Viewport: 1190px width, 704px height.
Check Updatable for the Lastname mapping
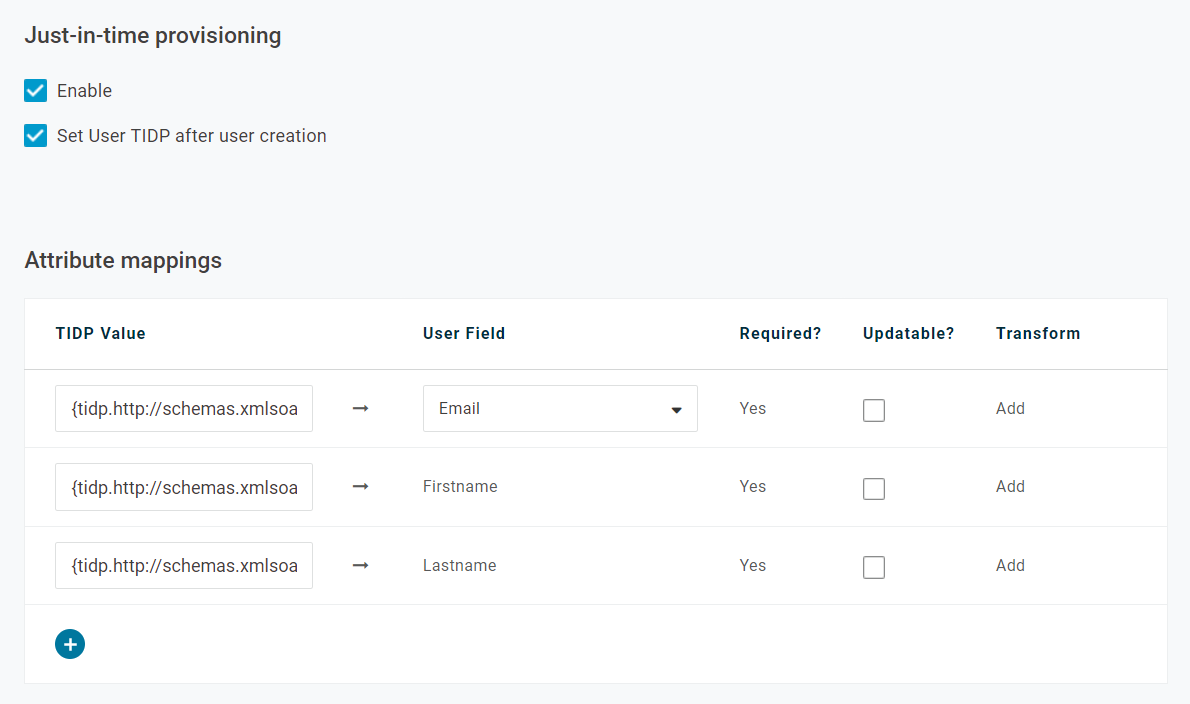click(874, 567)
